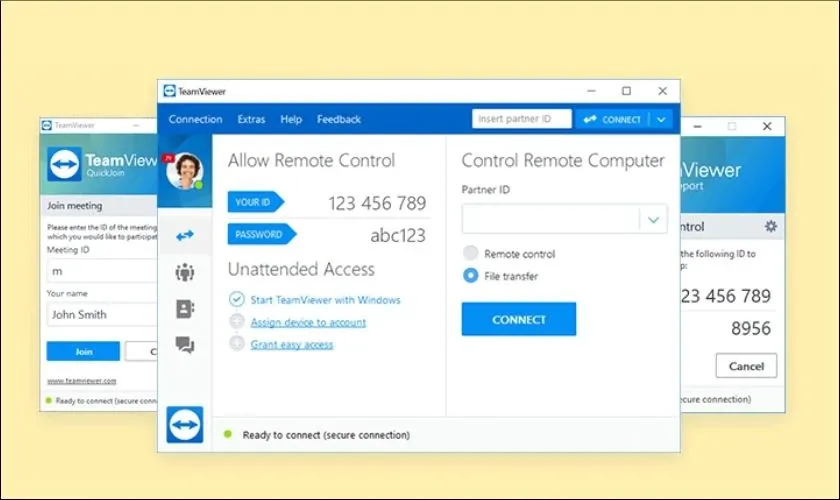Click the large blue CONNECT button

coord(518,319)
